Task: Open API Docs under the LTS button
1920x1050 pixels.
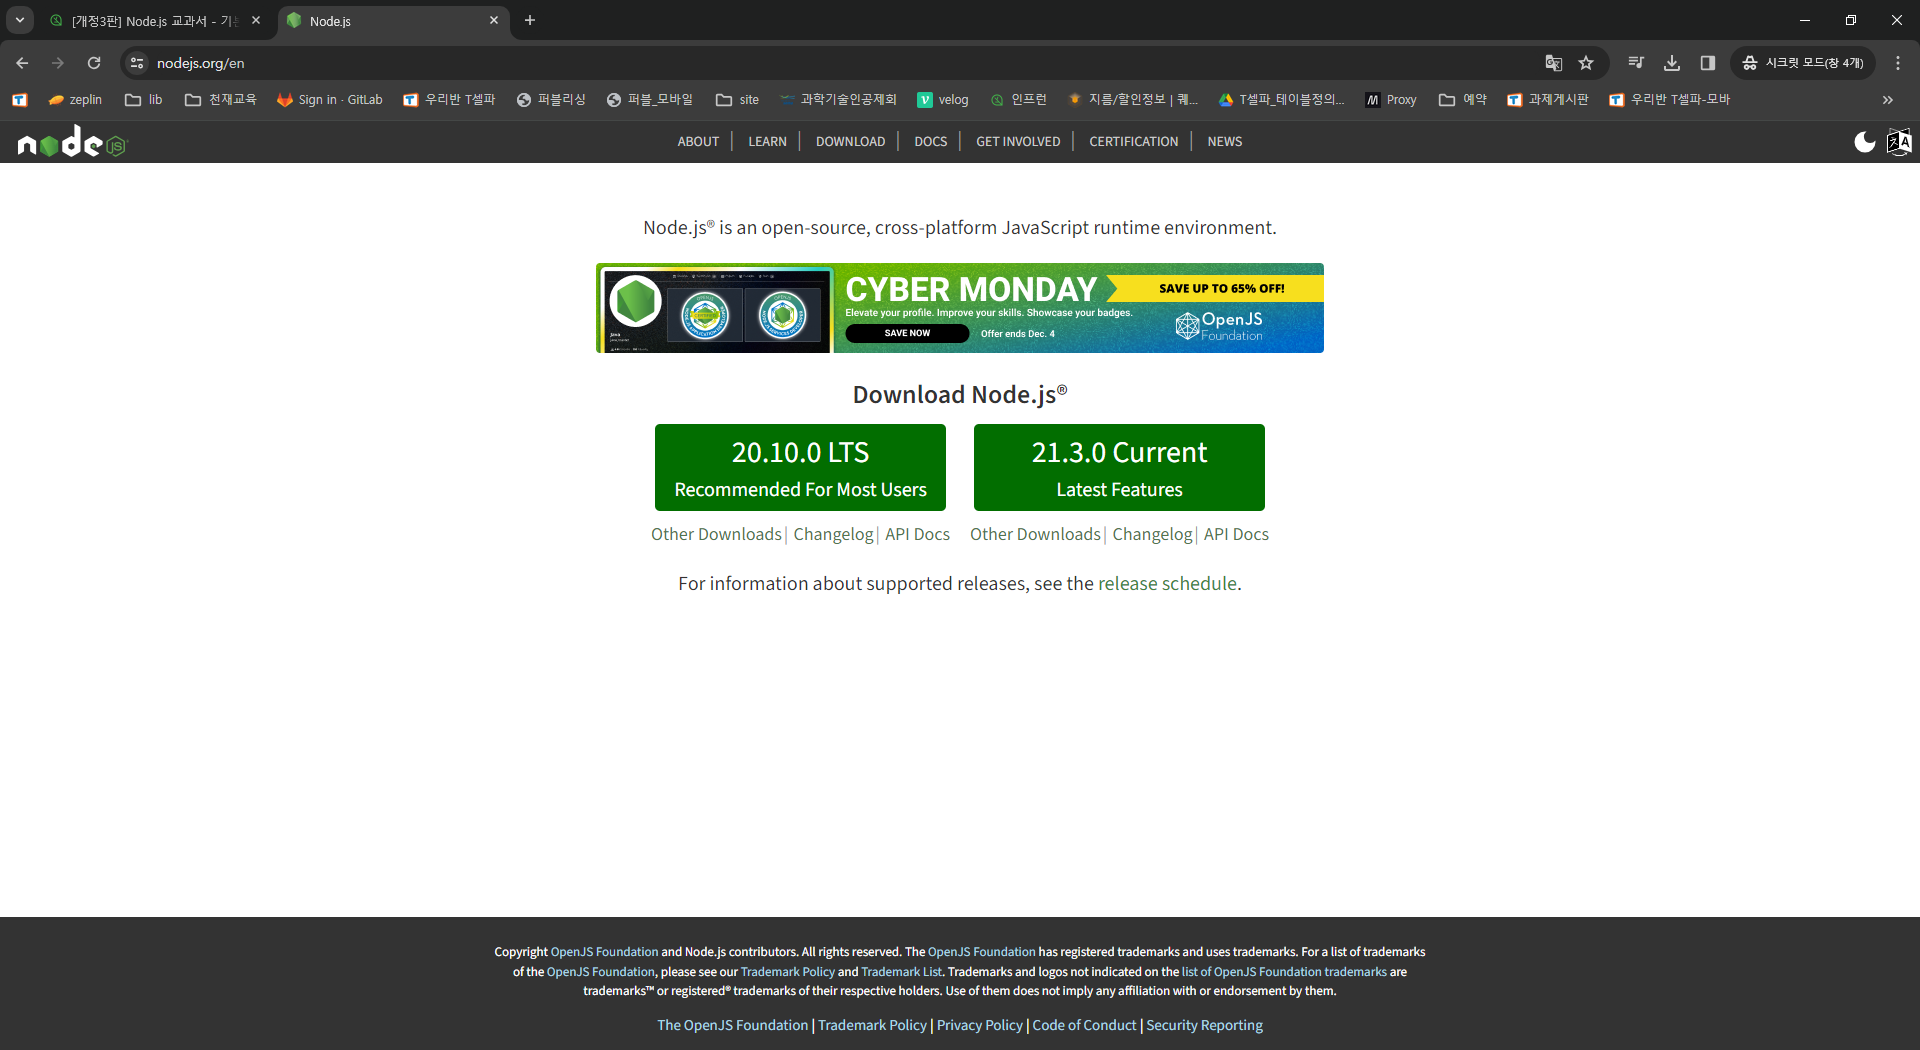Action: (917, 534)
